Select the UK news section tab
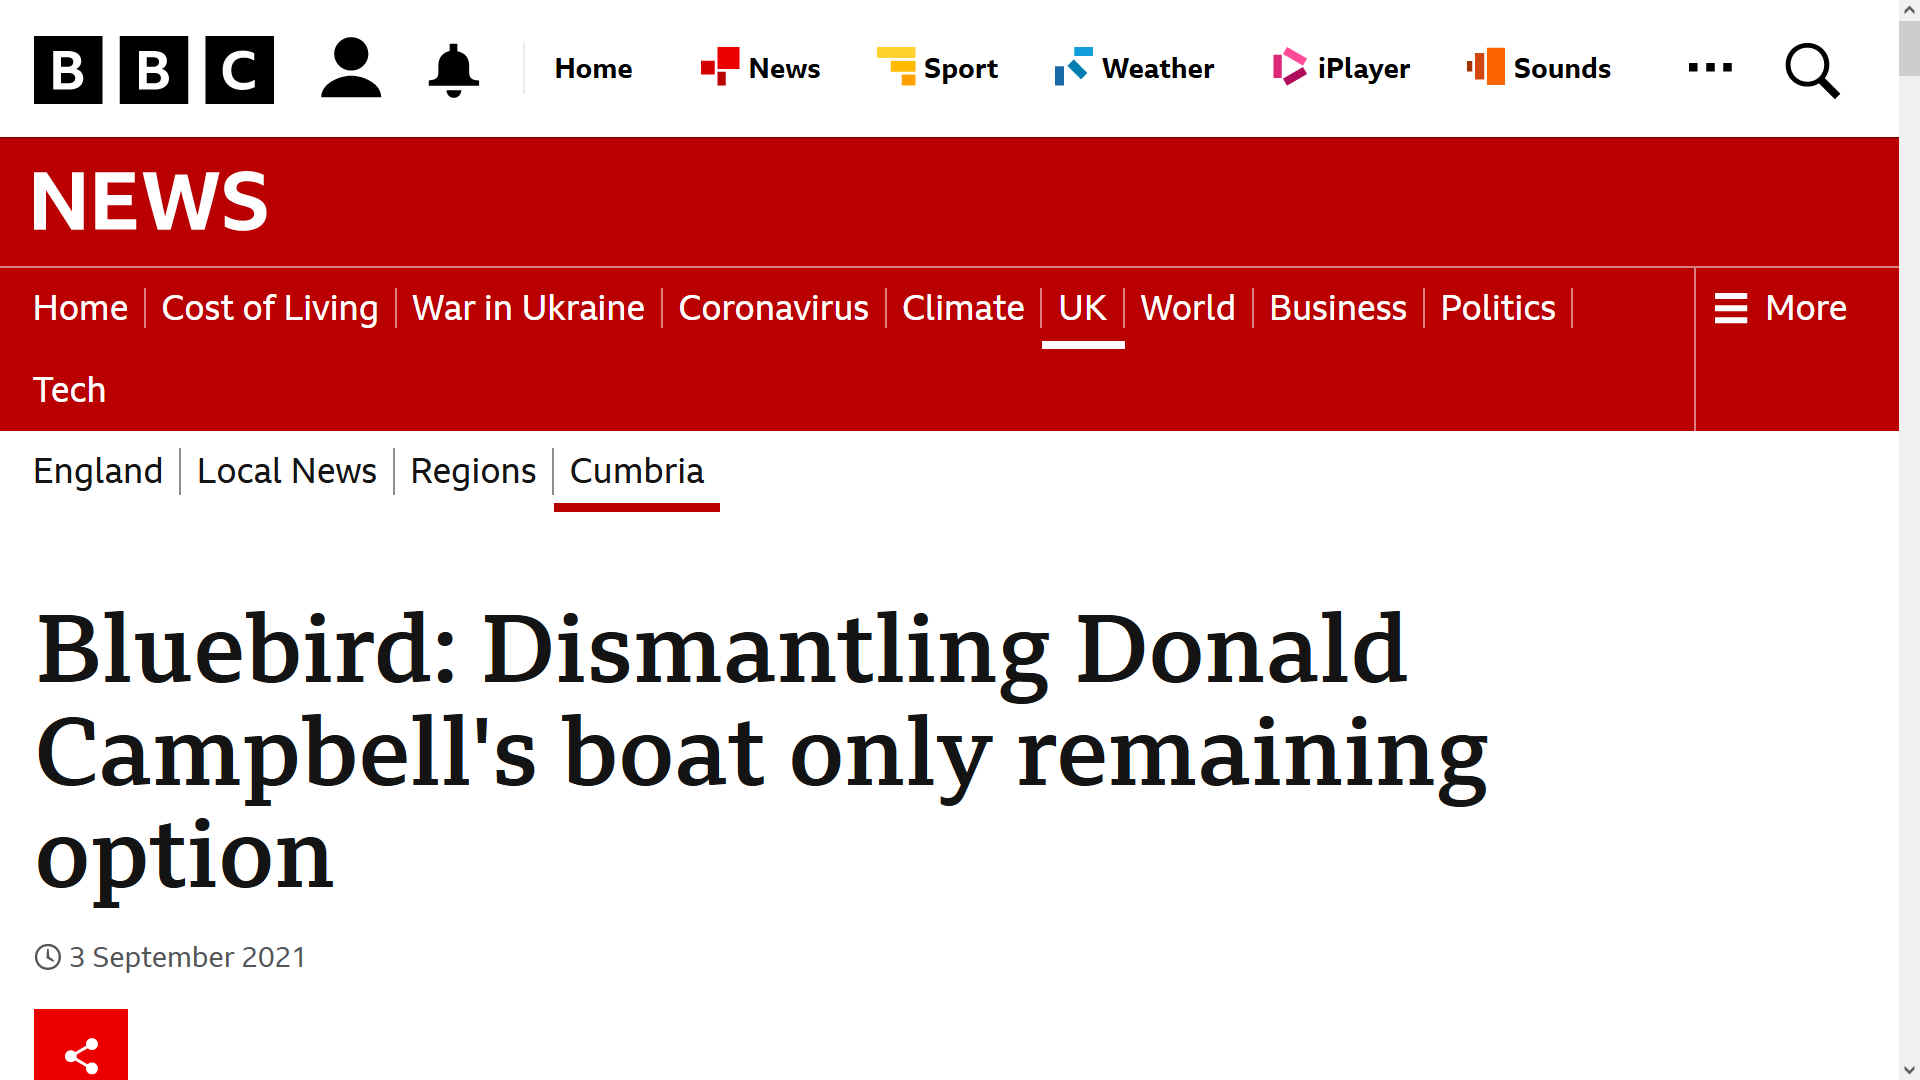Image resolution: width=1920 pixels, height=1080 pixels. (x=1082, y=308)
